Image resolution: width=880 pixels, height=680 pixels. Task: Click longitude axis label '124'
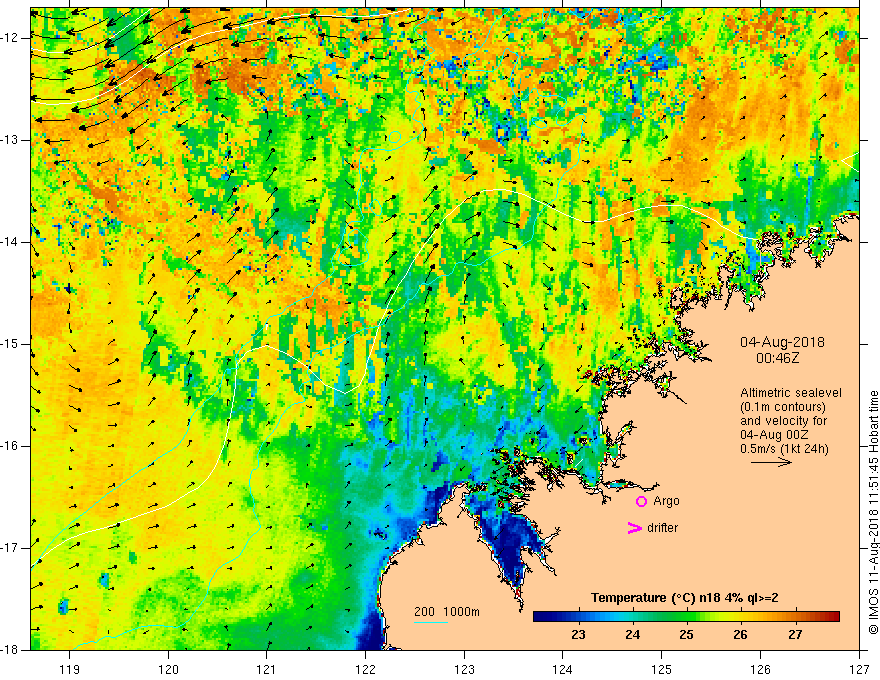(563, 669)
